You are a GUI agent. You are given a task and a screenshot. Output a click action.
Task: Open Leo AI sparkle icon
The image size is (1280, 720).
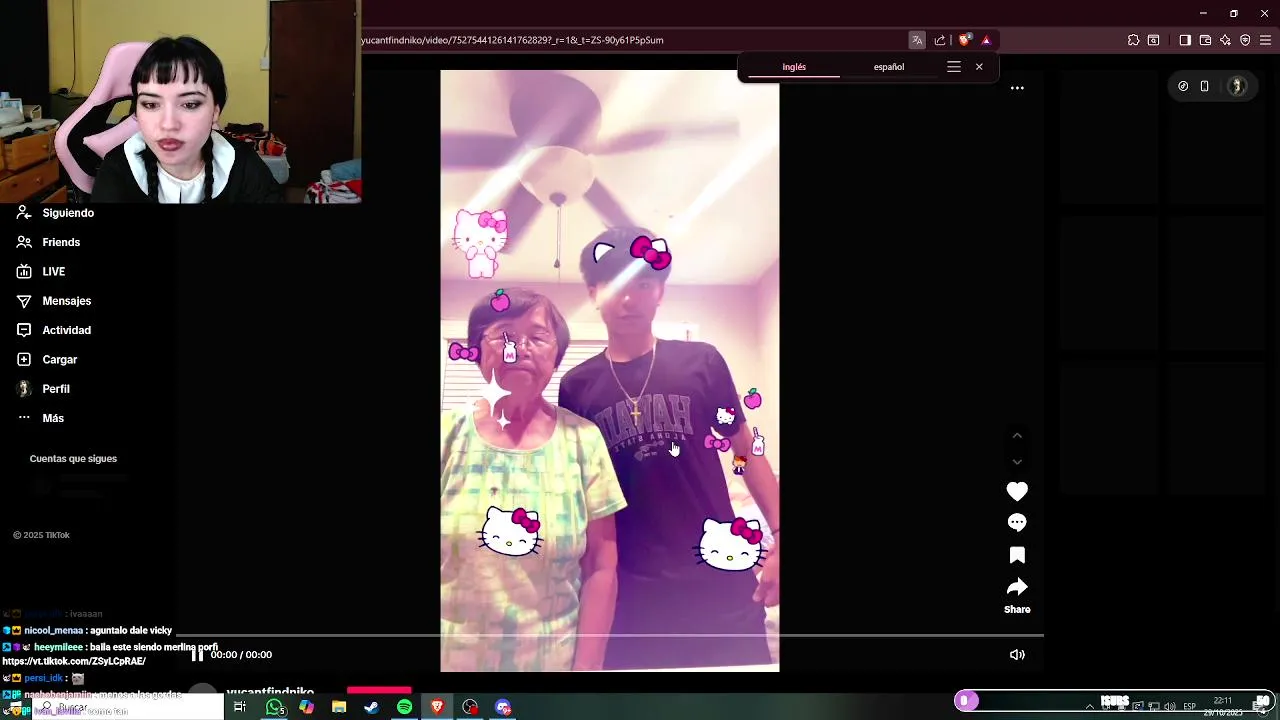point(1225,40)
